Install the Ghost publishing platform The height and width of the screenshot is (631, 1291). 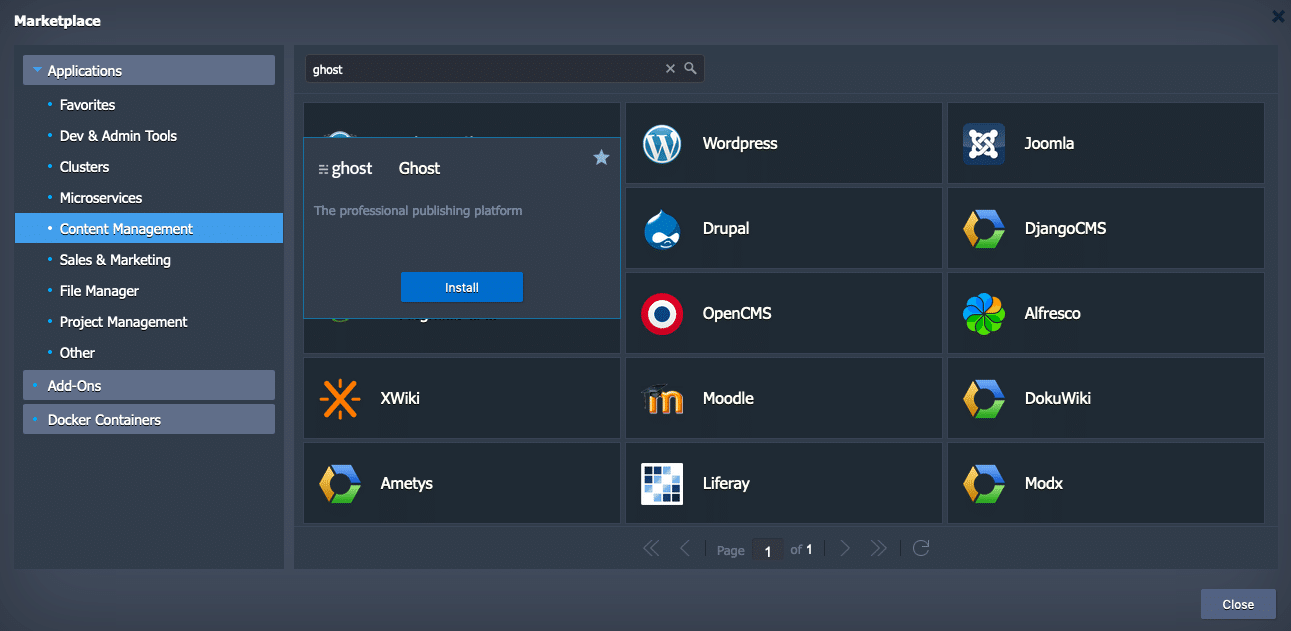pyautogui.click(x=461, y=287)
